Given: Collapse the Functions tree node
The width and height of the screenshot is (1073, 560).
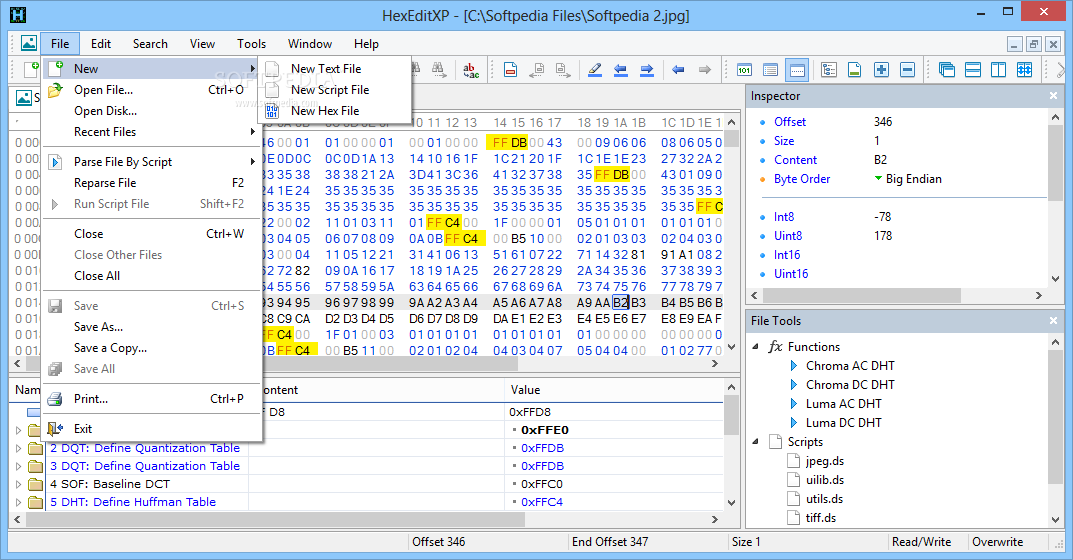Looking at the screenshot, I should tap(756, 346).
